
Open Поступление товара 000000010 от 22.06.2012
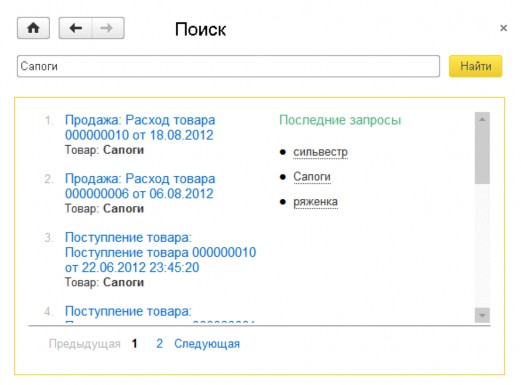[160, 252]
